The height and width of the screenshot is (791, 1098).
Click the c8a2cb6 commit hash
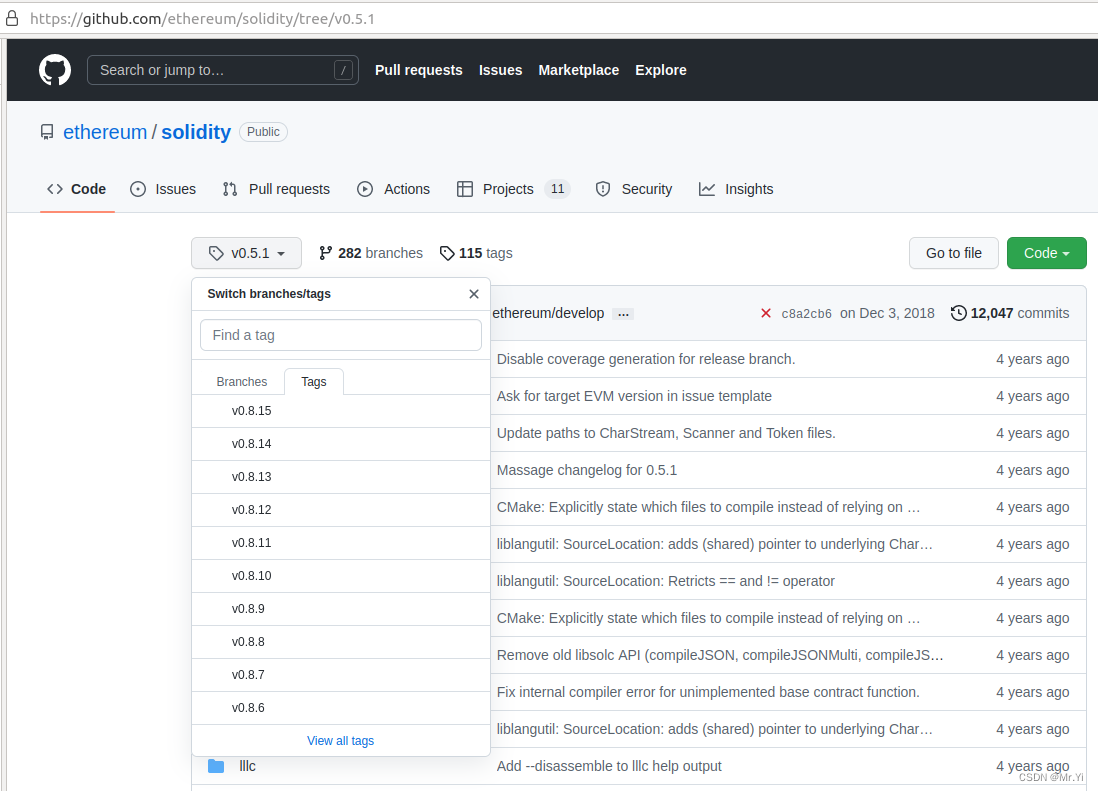click(807, 314)
